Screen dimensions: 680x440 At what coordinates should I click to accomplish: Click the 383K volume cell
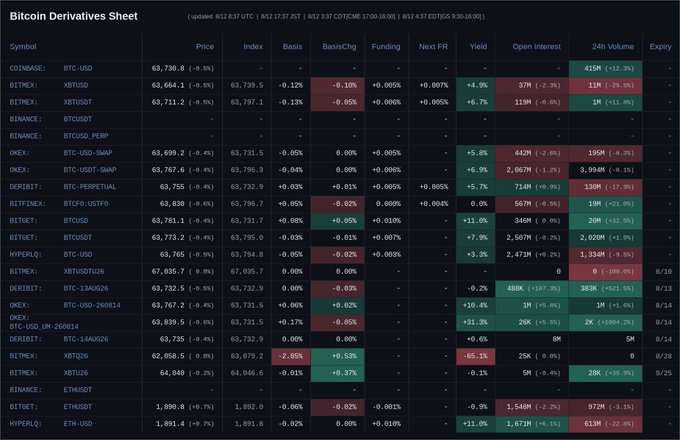(605, 288)
